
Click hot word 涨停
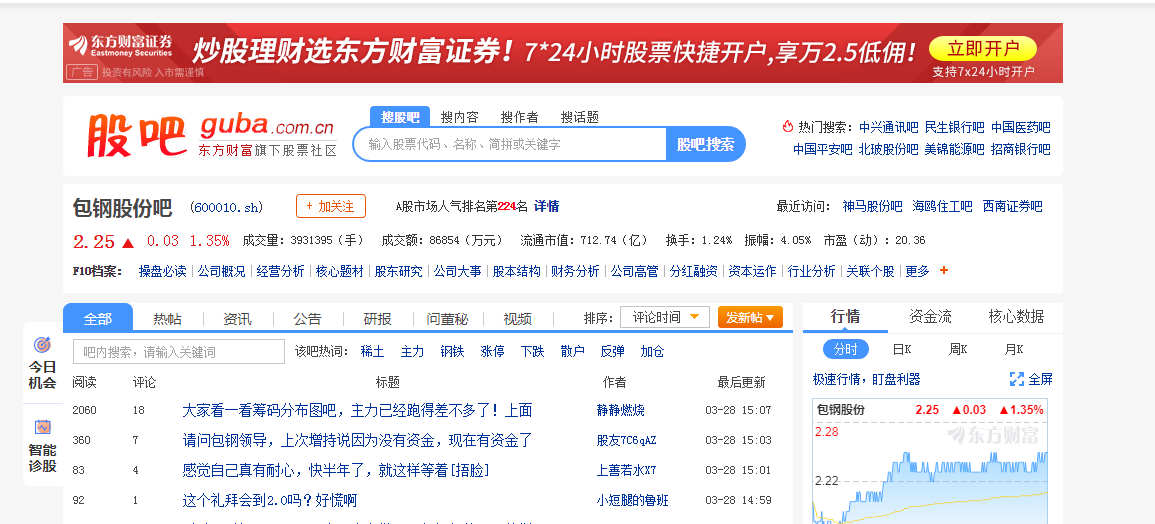[x=492, y=352]
